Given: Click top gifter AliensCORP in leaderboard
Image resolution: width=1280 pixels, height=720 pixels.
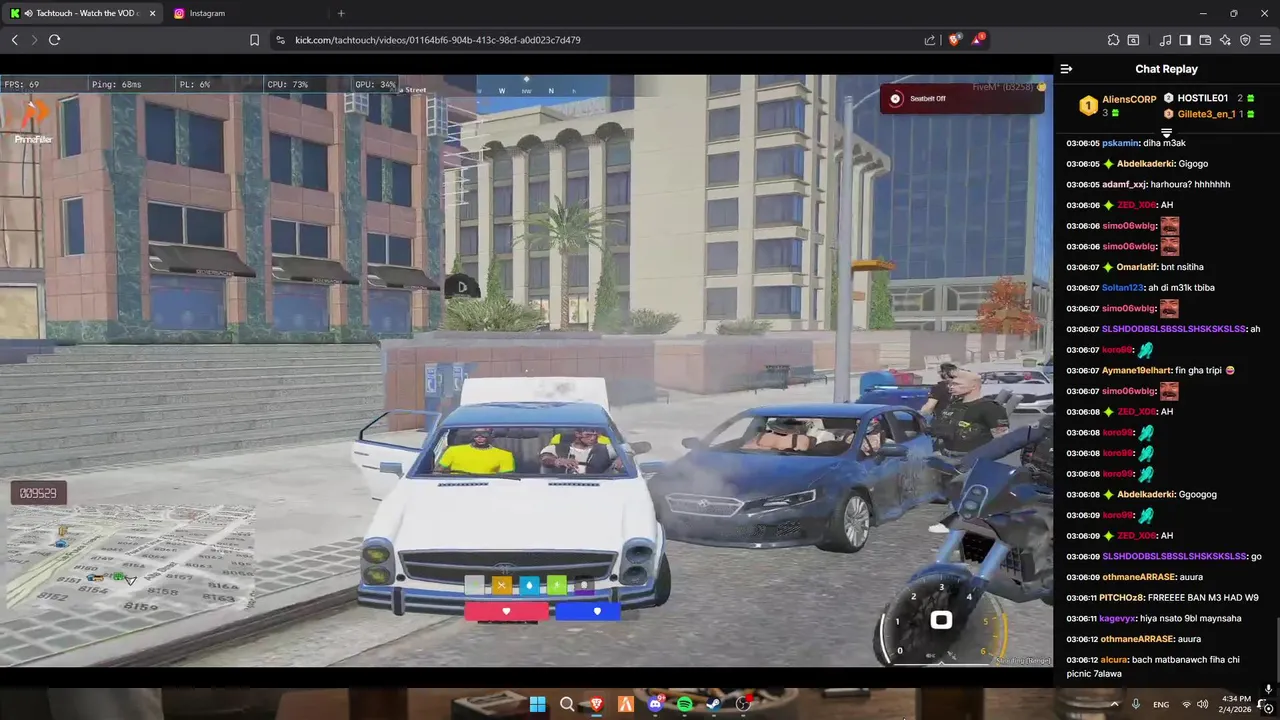Looking at the screenshot, I should point(1129,99).
